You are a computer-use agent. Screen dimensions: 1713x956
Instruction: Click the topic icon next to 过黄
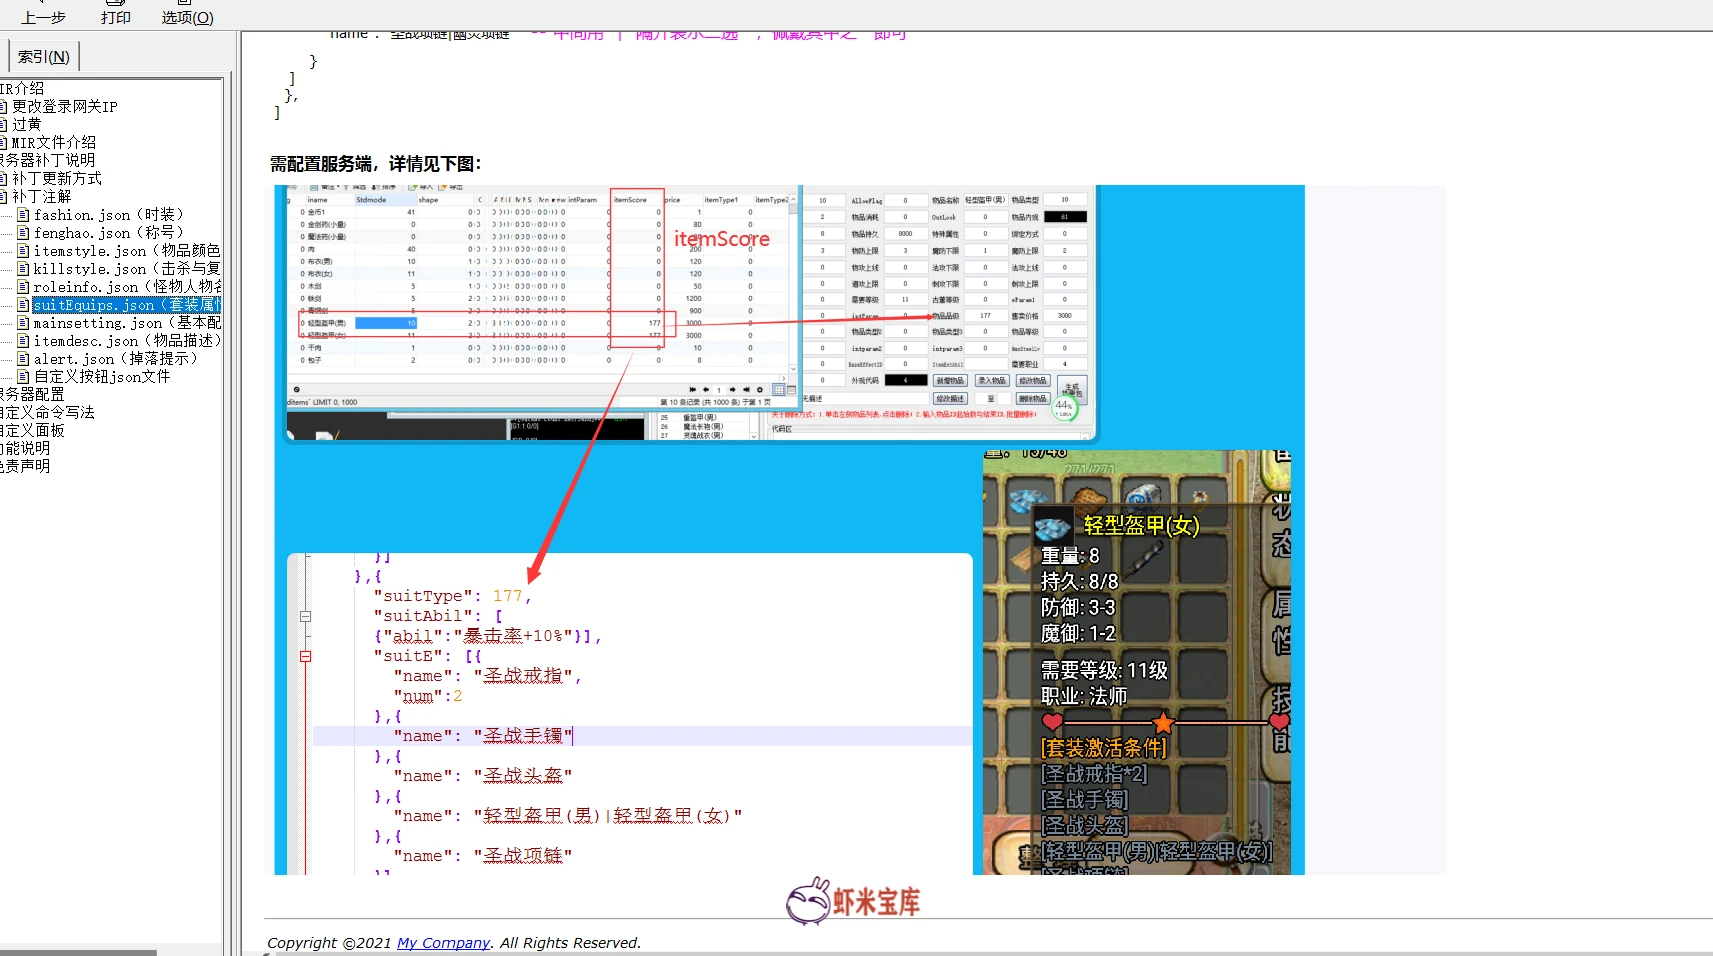(x=4, y=125)
